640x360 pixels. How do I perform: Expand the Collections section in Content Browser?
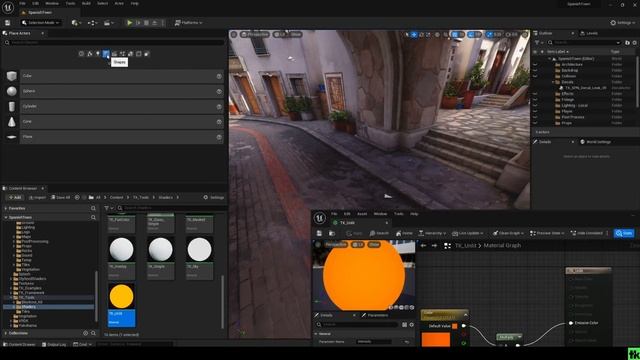pos(6,333)
